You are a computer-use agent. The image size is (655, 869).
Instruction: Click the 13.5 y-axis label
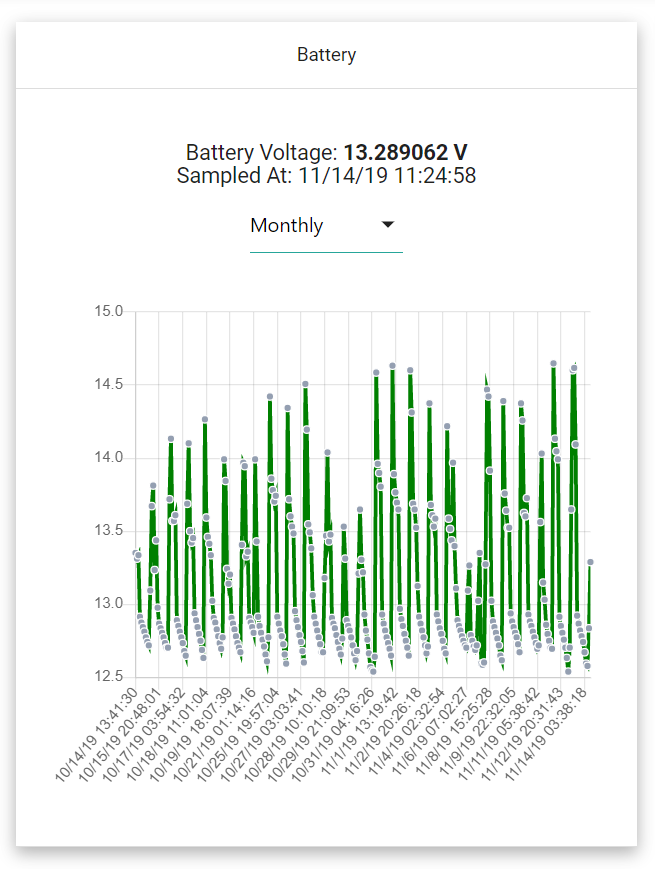tap(109, 530)
